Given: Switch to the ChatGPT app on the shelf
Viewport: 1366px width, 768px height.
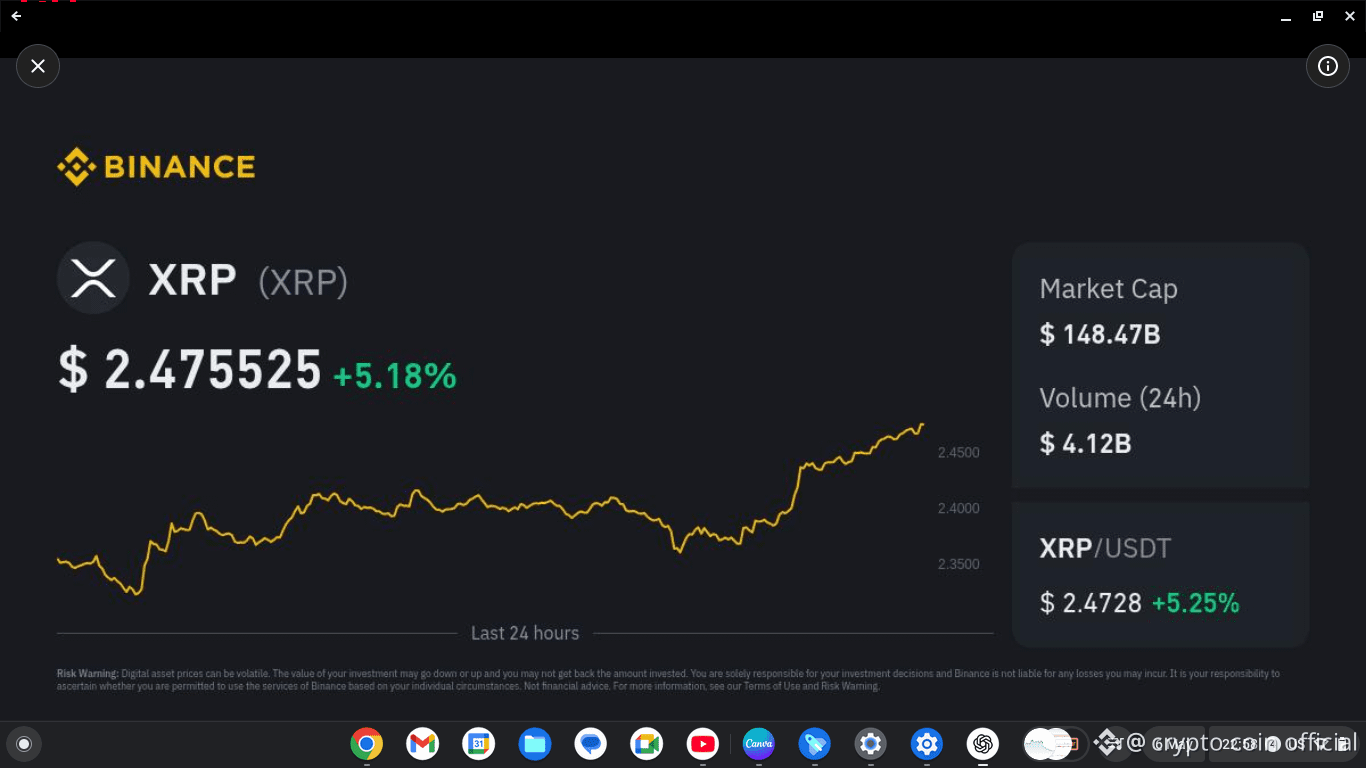Looking at the screenshot, I should 983,744.
